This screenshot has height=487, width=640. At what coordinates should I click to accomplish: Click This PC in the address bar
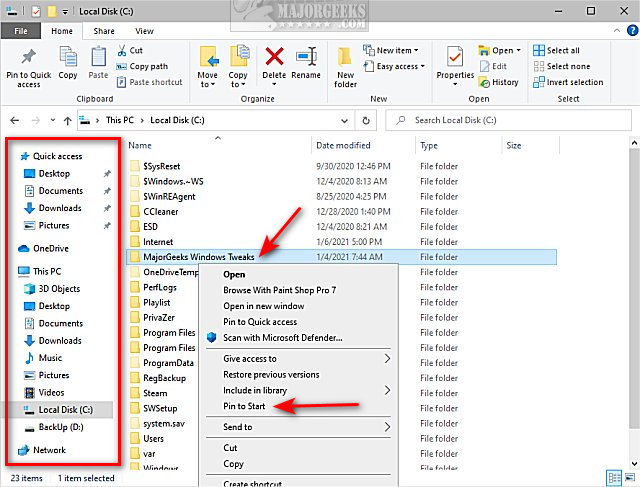pyautogui.click(x=120, y=120)
